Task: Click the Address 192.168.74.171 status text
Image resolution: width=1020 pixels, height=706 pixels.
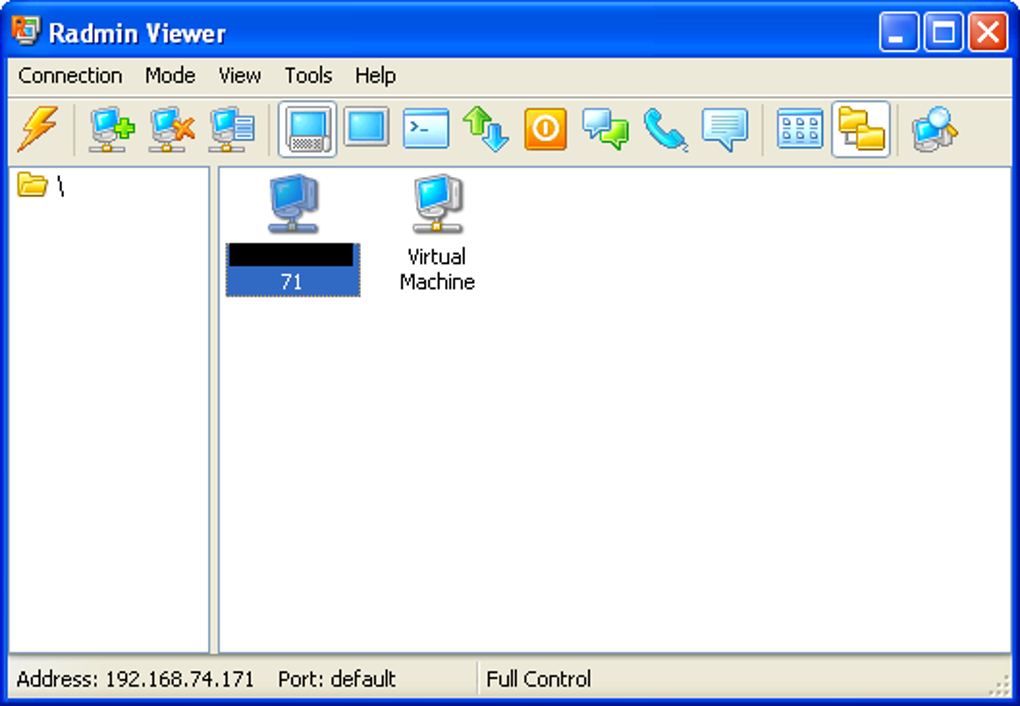Action: coord(135,679)
